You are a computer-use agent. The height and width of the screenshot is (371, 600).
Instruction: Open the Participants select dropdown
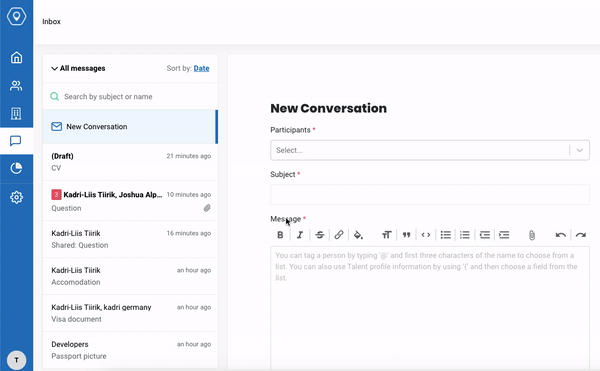[430, 150]
